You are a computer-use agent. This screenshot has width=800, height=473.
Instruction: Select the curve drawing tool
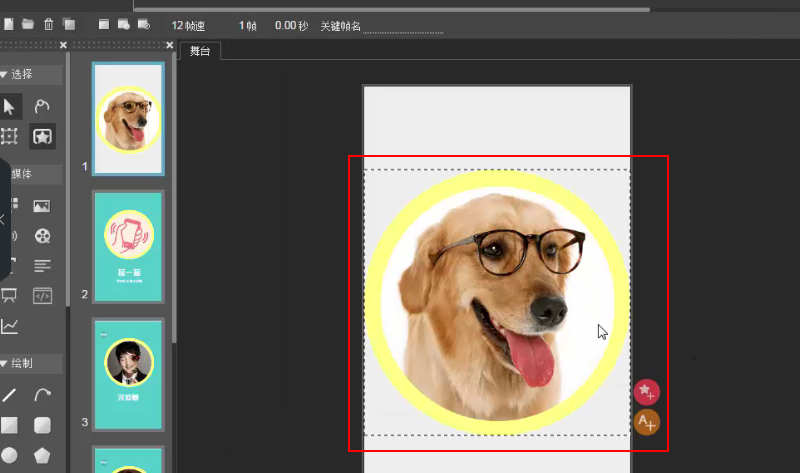(x=42, y=395)
